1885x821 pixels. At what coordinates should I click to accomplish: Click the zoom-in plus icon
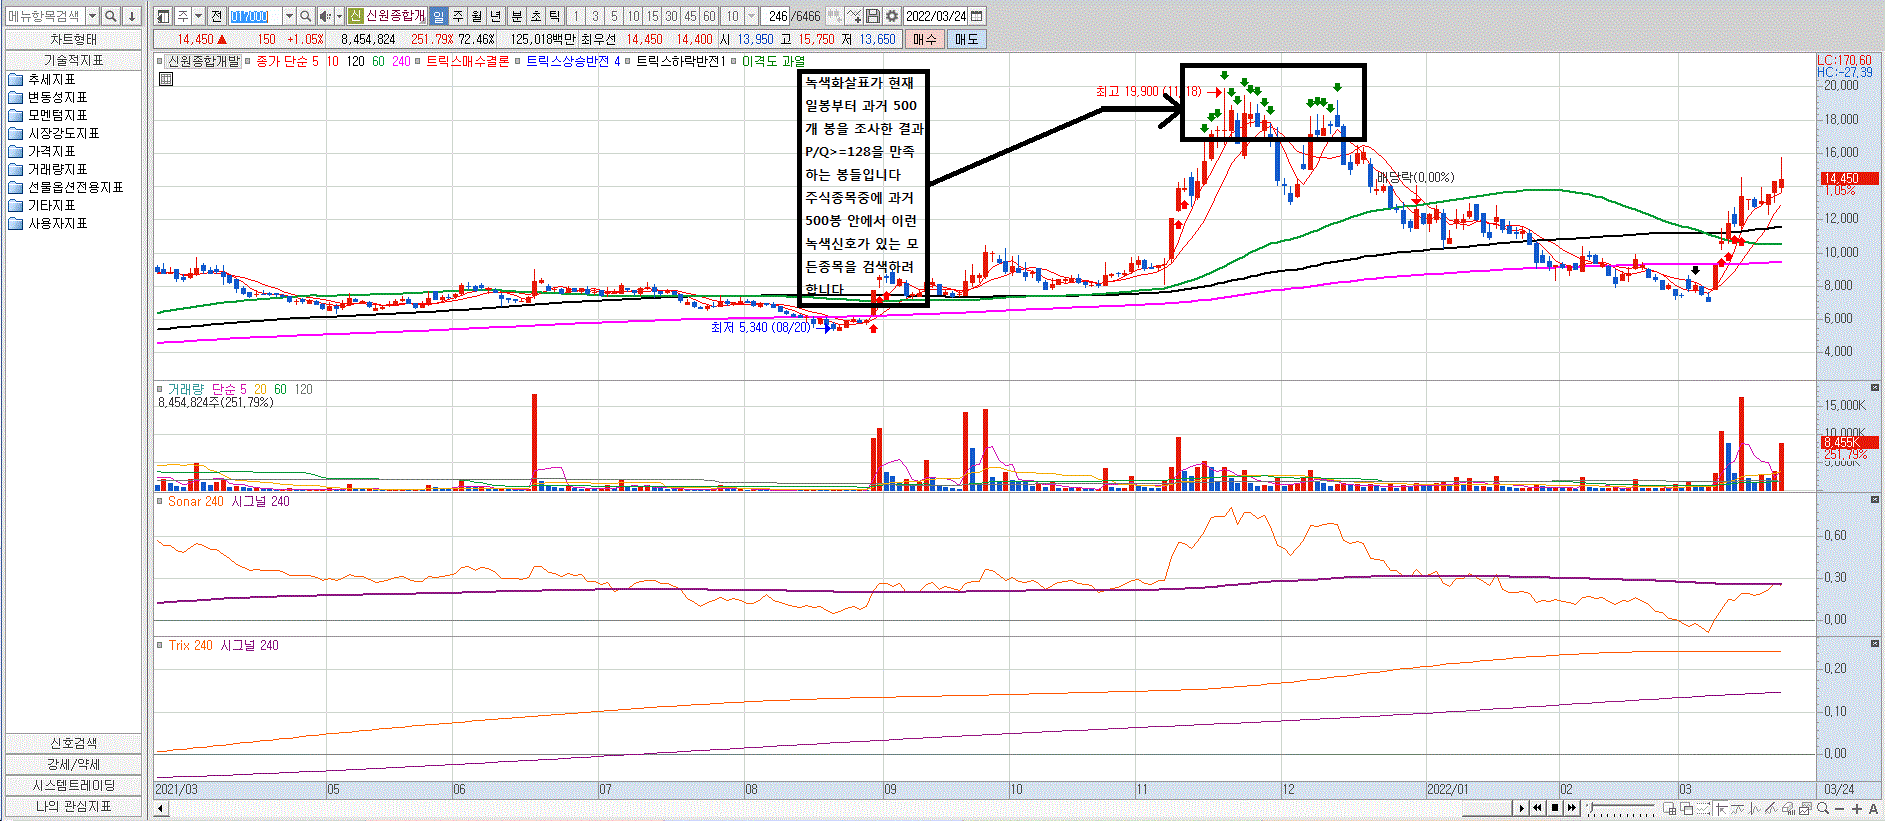click(x=1856, y=809)
